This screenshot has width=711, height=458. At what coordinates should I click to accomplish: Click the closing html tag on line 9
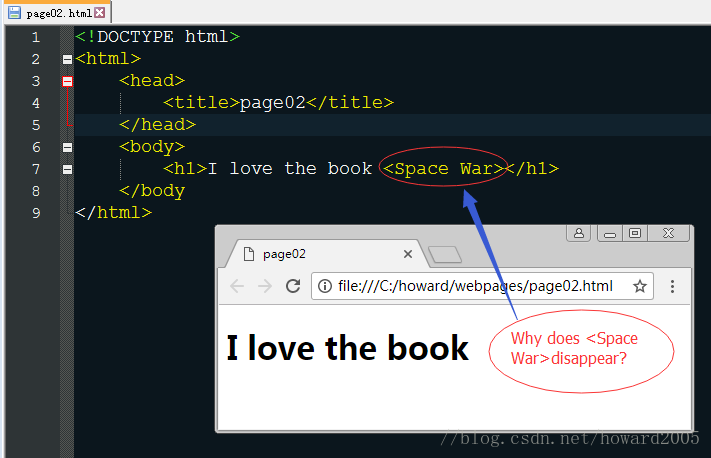[x=113, y=213]
